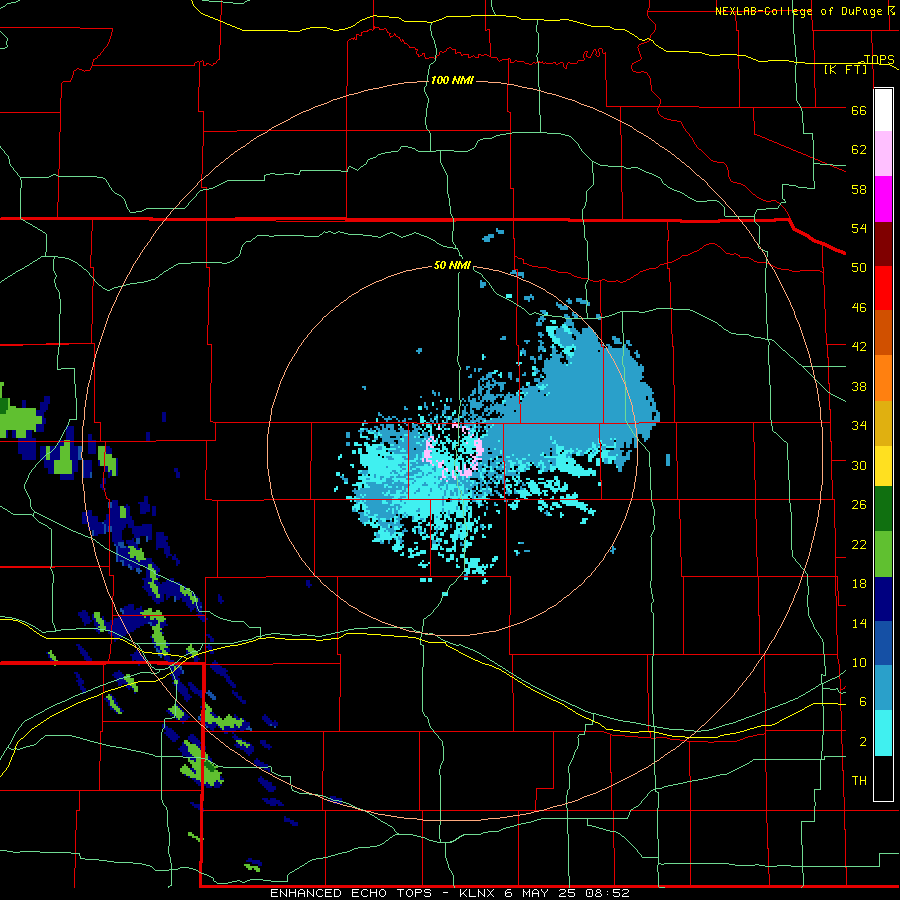Click the 66 value on the legend
The image size is (900, 900).
[859, 110]
